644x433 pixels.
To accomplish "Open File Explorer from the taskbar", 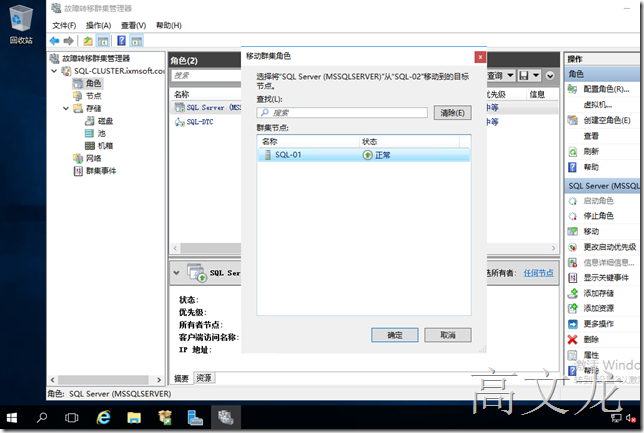I will tap(134, 418).
